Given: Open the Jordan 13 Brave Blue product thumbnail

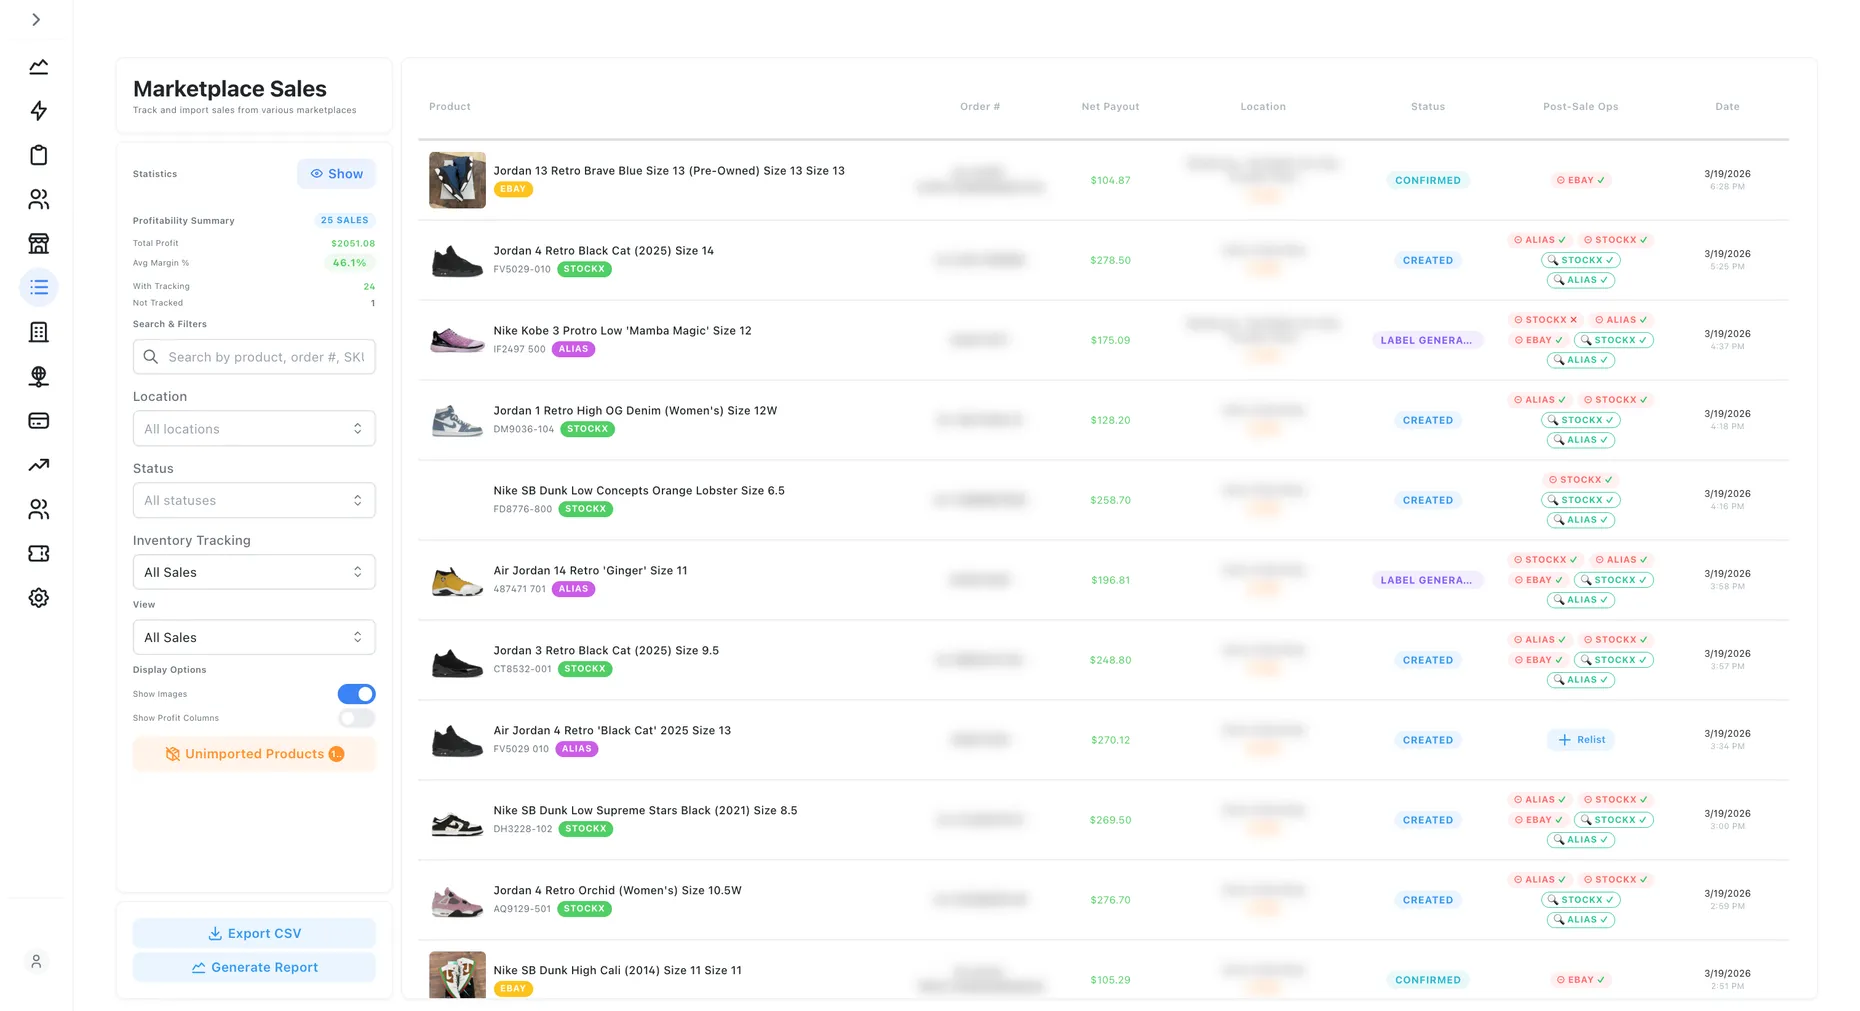Looking at the screenshot, I should pos(457,180).
